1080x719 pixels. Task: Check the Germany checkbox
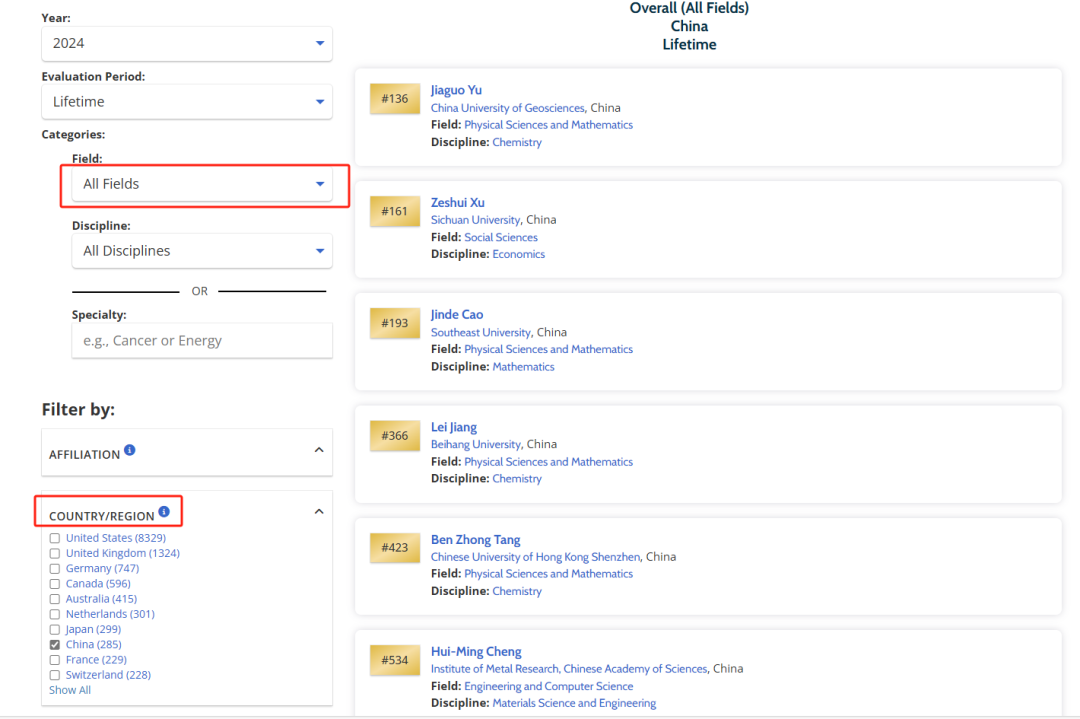coord(54,569)
